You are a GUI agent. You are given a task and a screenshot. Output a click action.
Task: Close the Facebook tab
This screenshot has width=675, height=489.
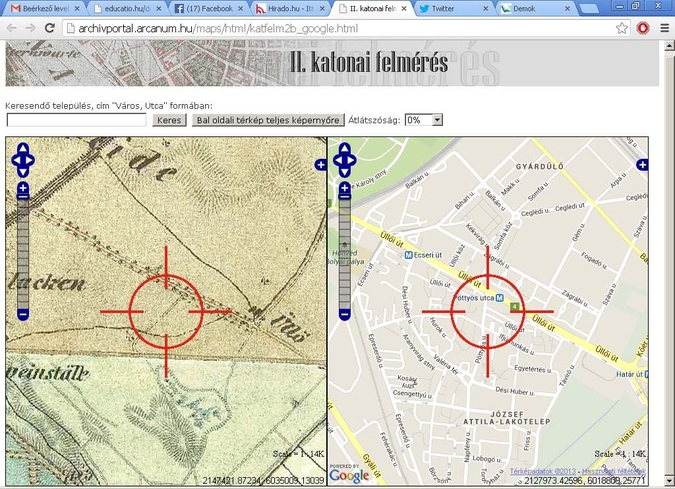[240, 8]
